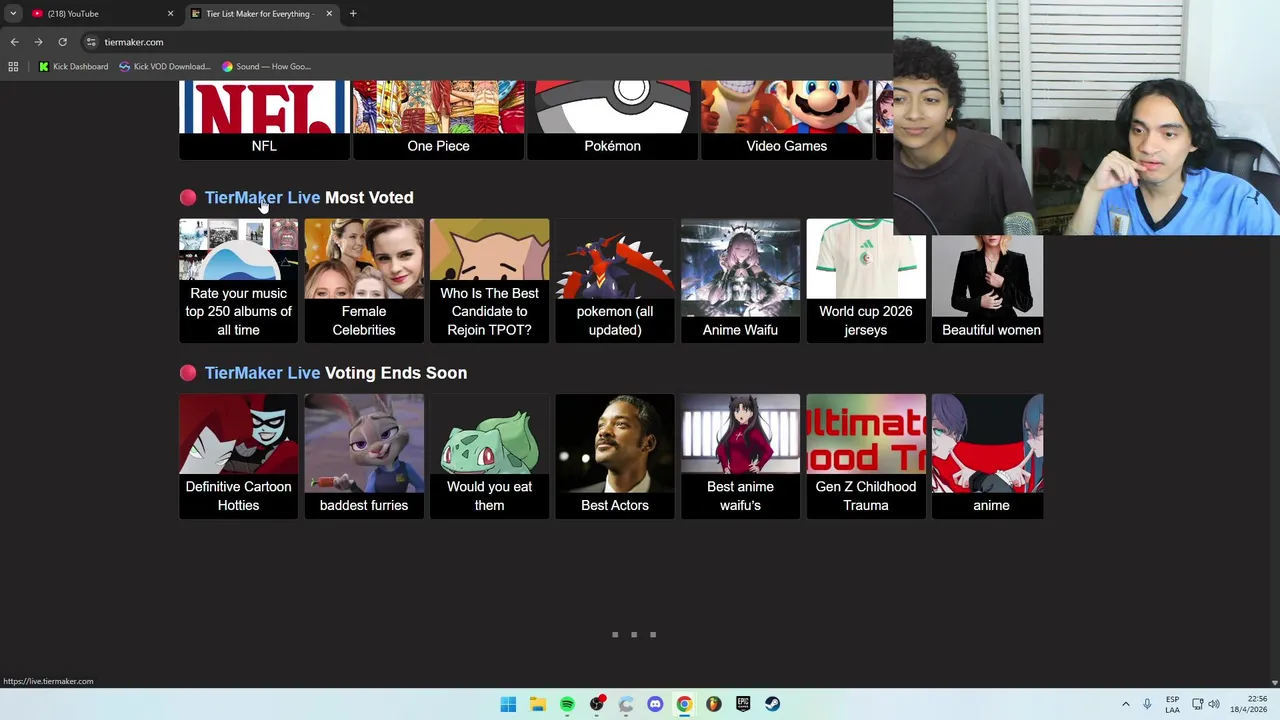The image size is (1280, 720).
Task: Open the One Piece category card
Action: pos(438,120)
